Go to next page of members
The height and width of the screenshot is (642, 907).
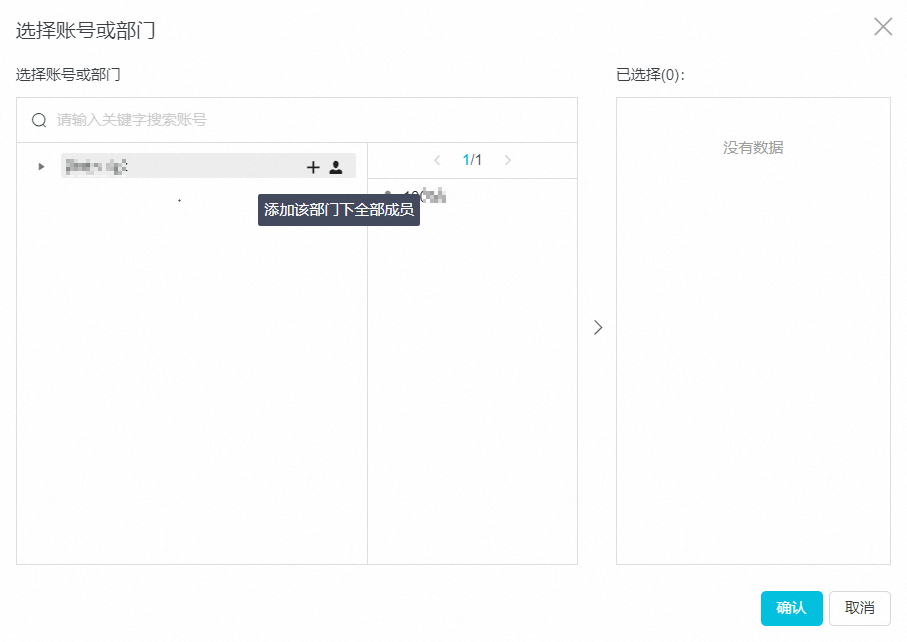tap(508, 160)
